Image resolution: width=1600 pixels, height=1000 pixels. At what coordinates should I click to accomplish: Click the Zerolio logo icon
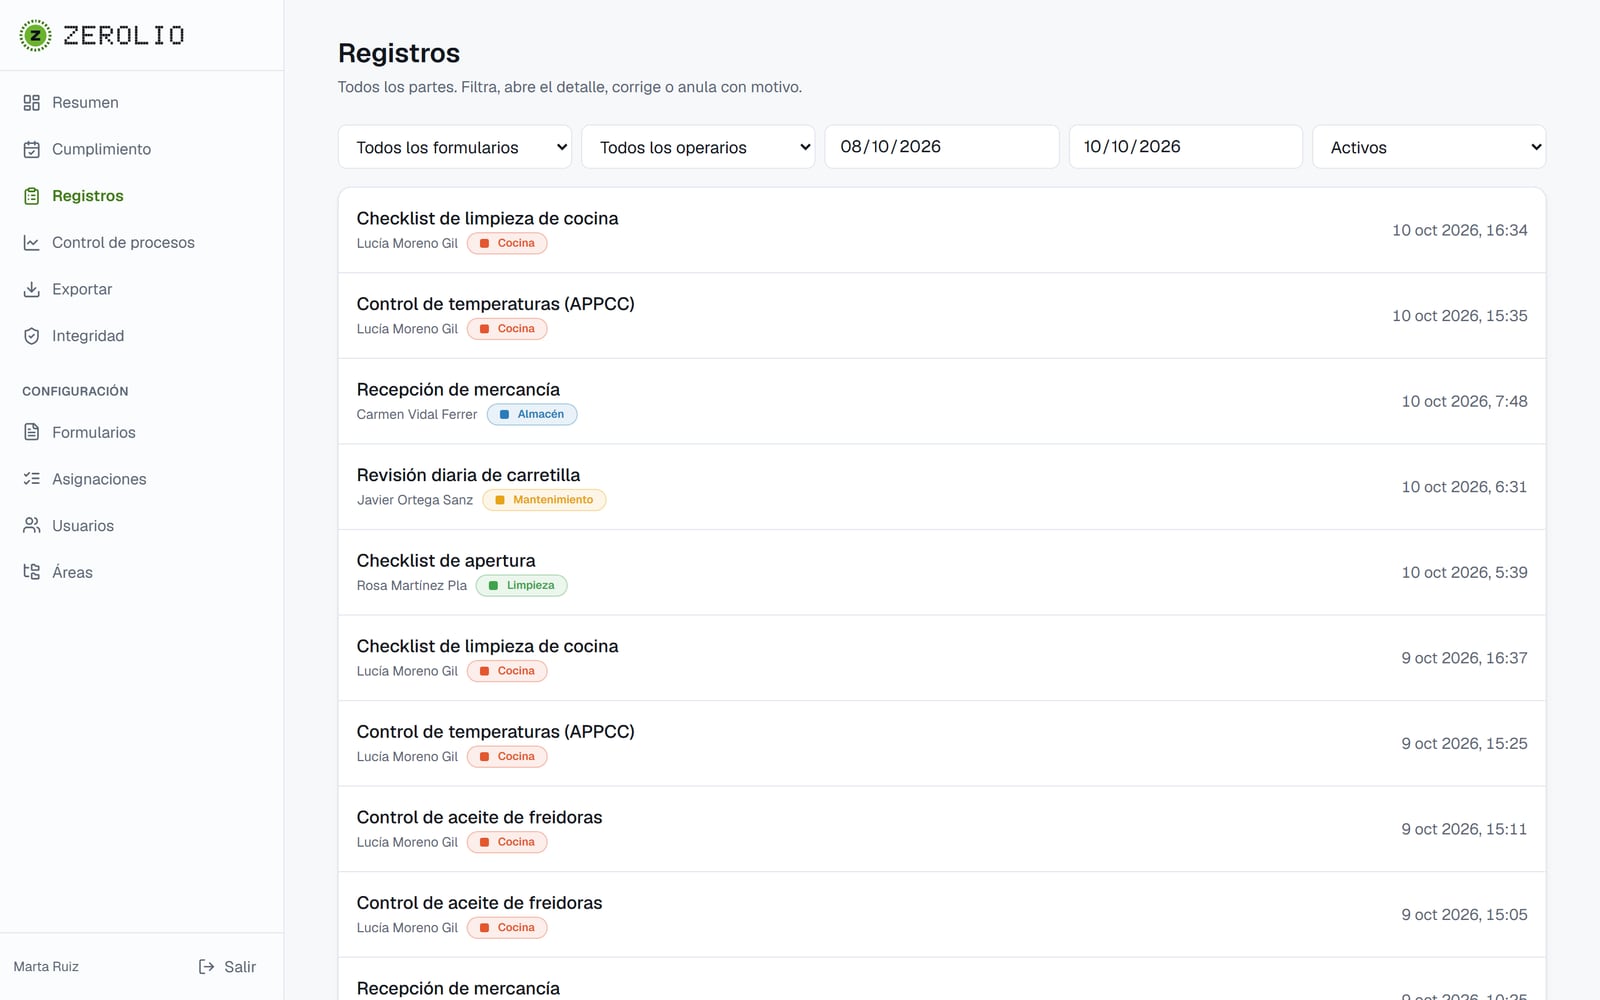point(36,35)
